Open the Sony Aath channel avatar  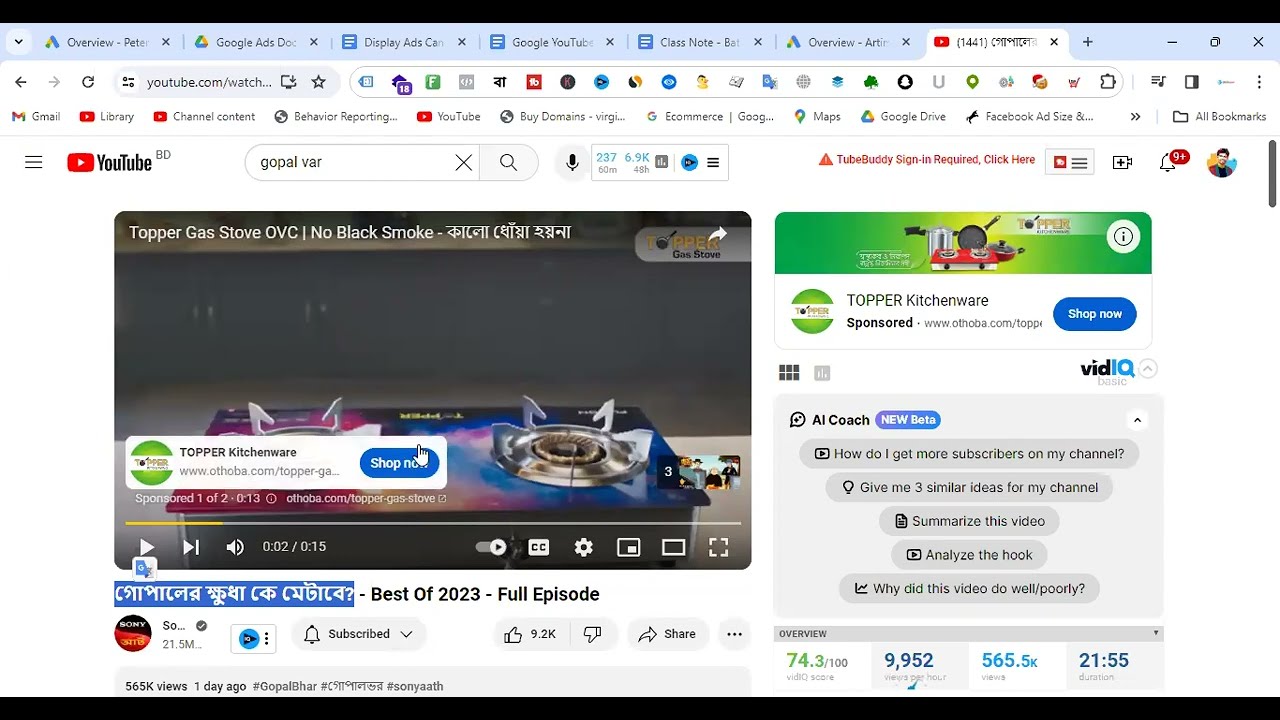[x=133, y=634]
